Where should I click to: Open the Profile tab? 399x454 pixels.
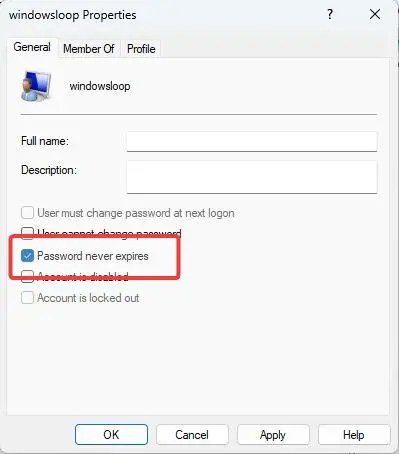click(x=141, y=49)
